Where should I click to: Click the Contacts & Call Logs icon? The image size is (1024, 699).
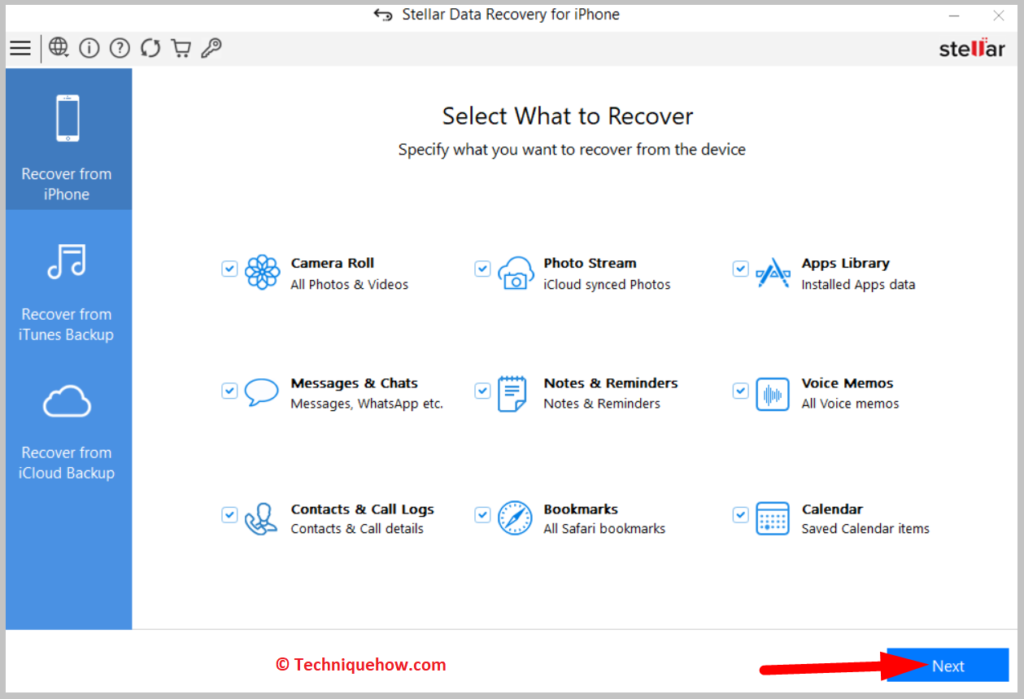261,519
